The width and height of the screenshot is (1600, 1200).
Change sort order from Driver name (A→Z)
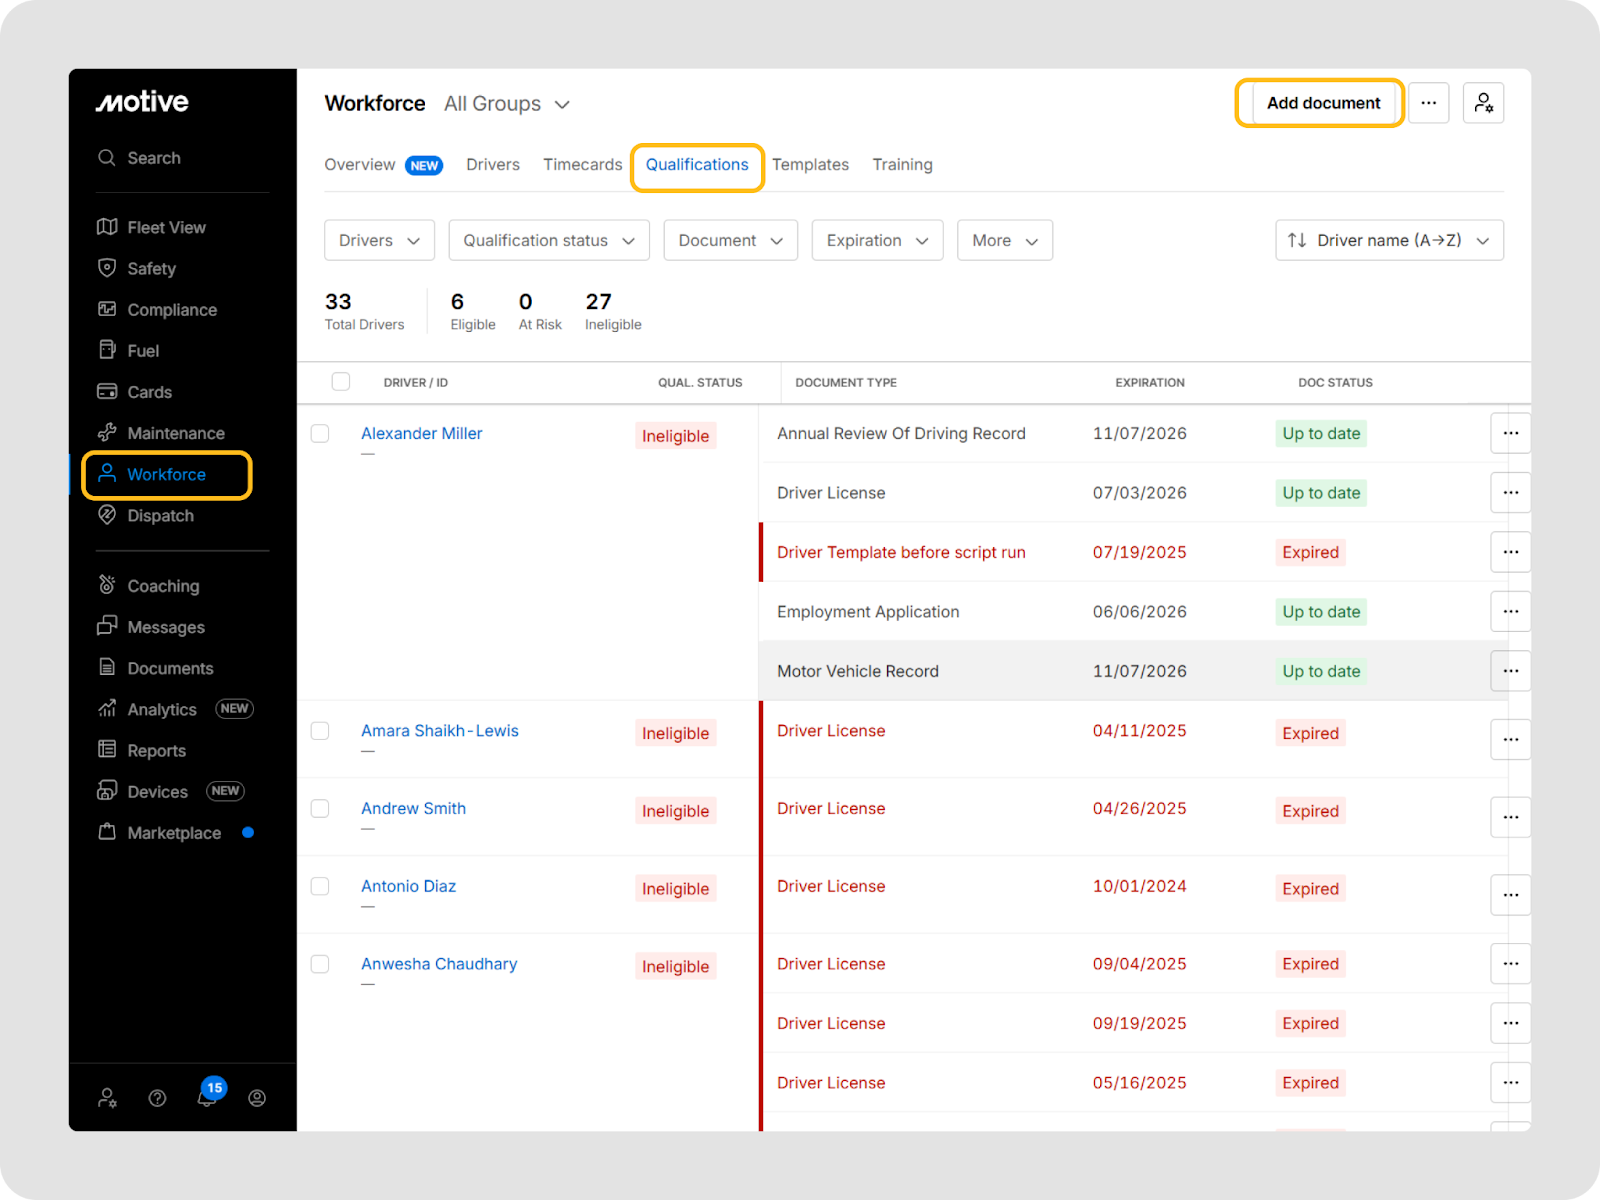pos(1389,241)
